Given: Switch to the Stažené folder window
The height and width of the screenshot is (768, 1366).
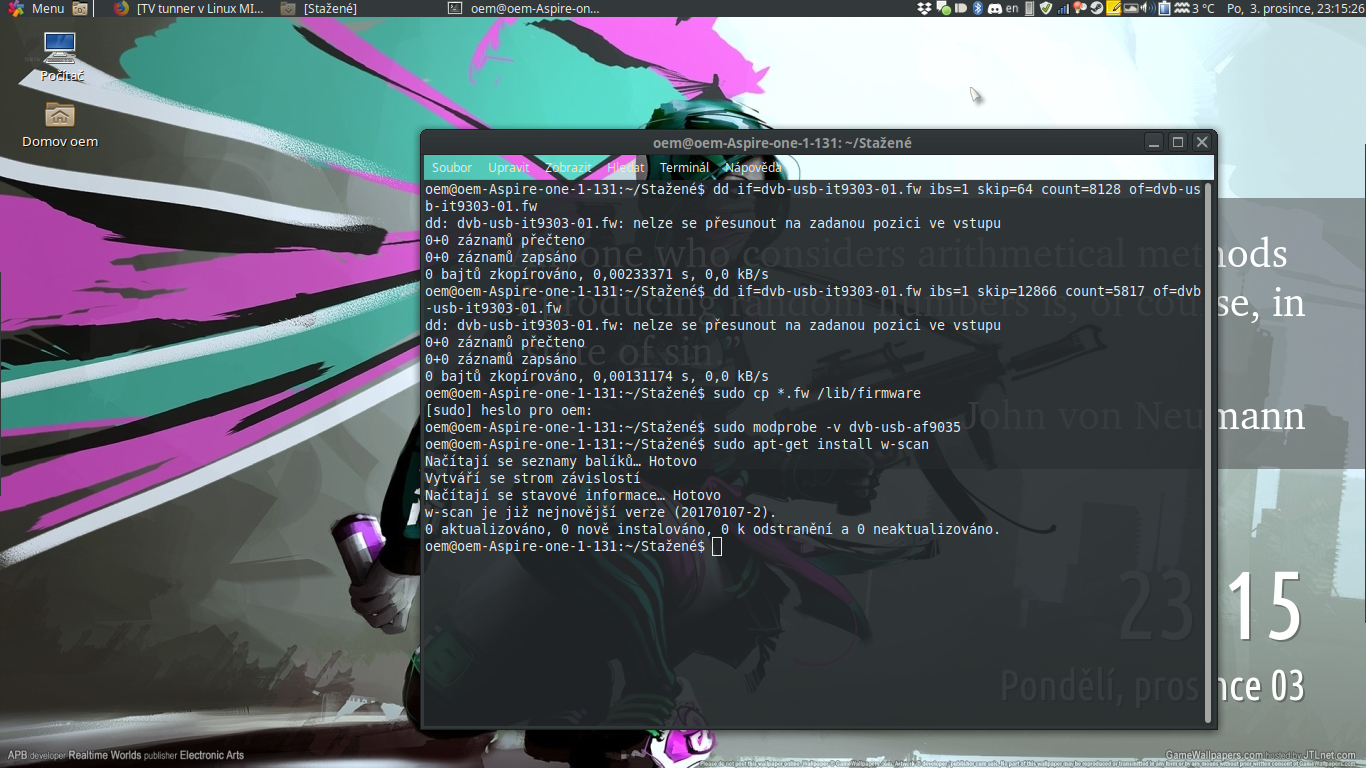Looking at the screenshot, I should (330, 8).
